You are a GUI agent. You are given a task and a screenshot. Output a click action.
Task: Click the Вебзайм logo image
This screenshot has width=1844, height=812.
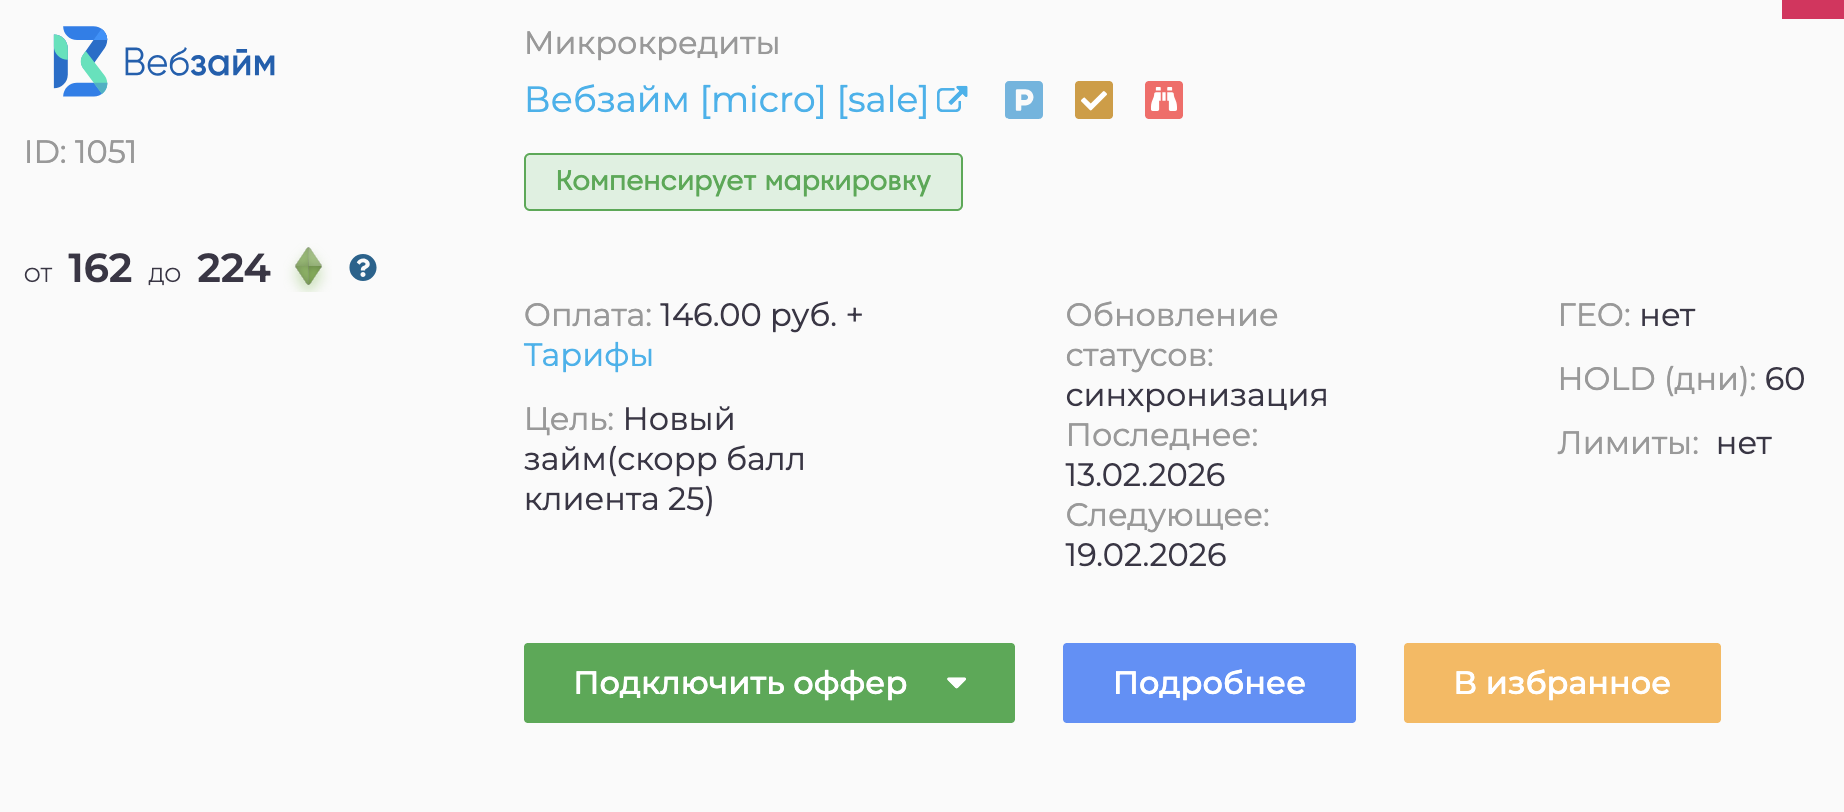click(x=165, y=62)
